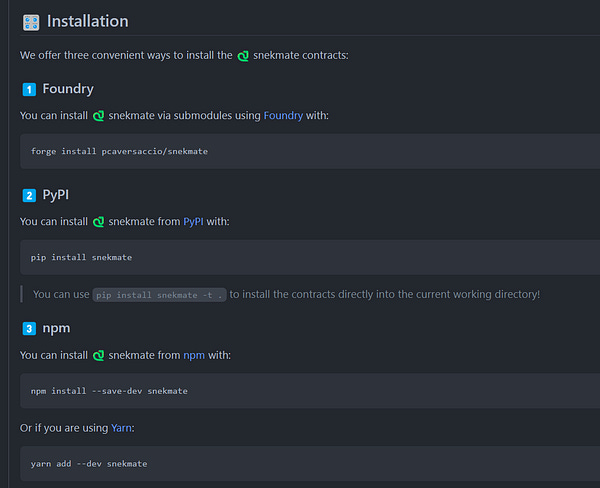Click the 'Installation' heading text

click(x=88, y=21)
